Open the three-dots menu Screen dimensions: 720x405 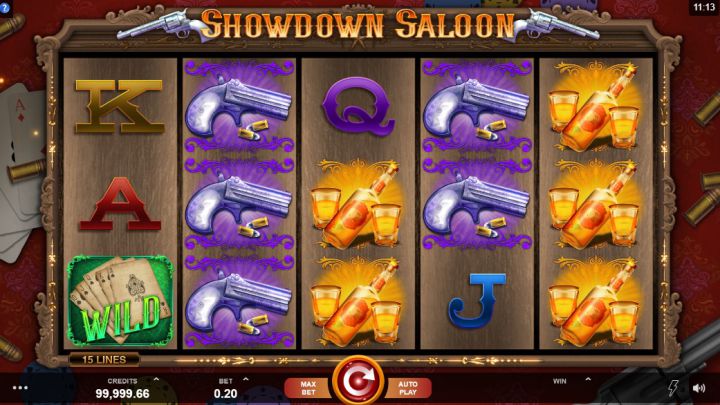pyautogui.click(x=20, y=388)
